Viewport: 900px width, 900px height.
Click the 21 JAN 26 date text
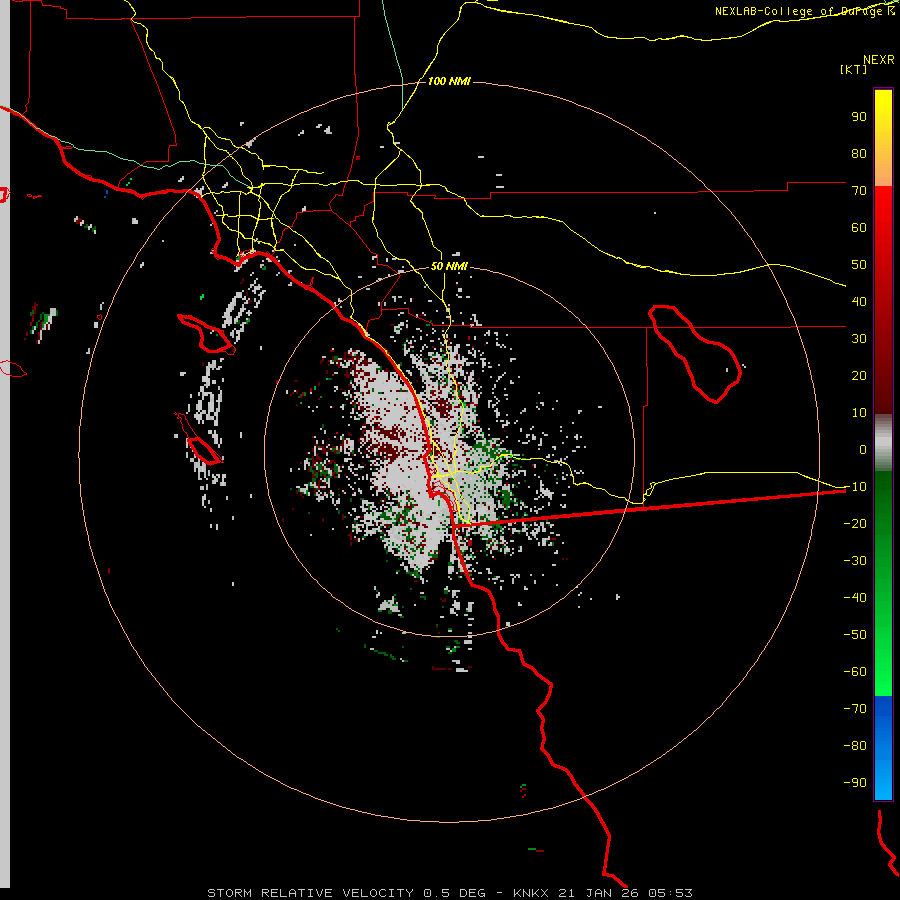coord(598,893)
